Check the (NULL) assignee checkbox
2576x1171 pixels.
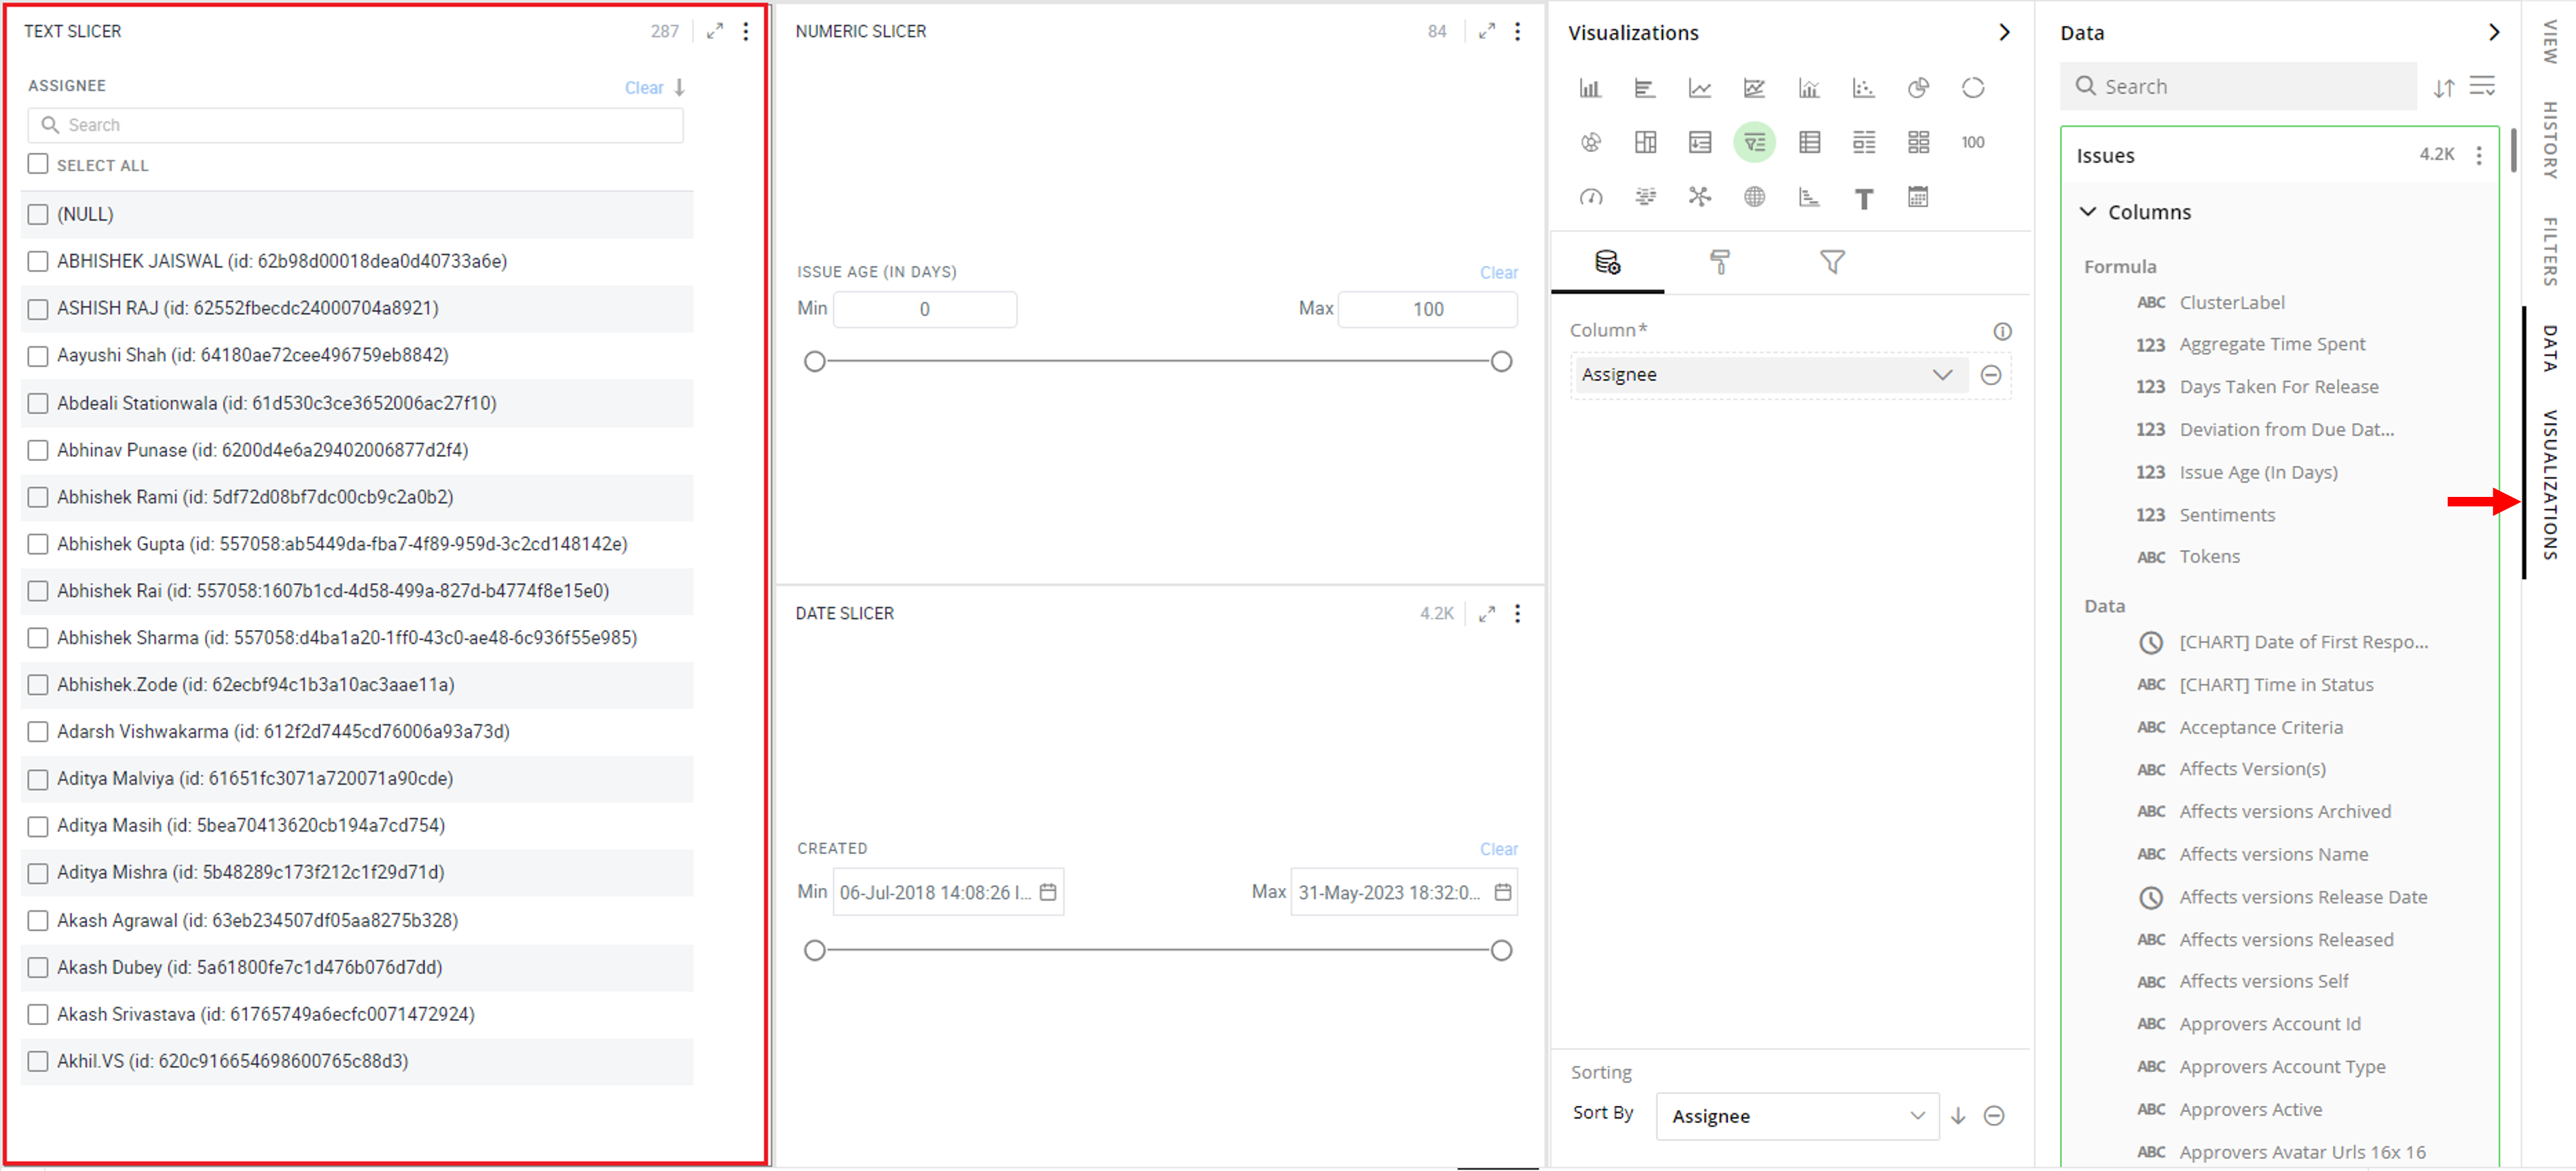pos(38,214)
